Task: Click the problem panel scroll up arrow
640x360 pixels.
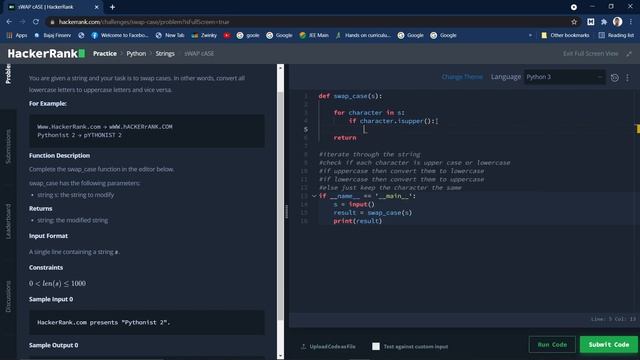Action: tap(280, 68)
